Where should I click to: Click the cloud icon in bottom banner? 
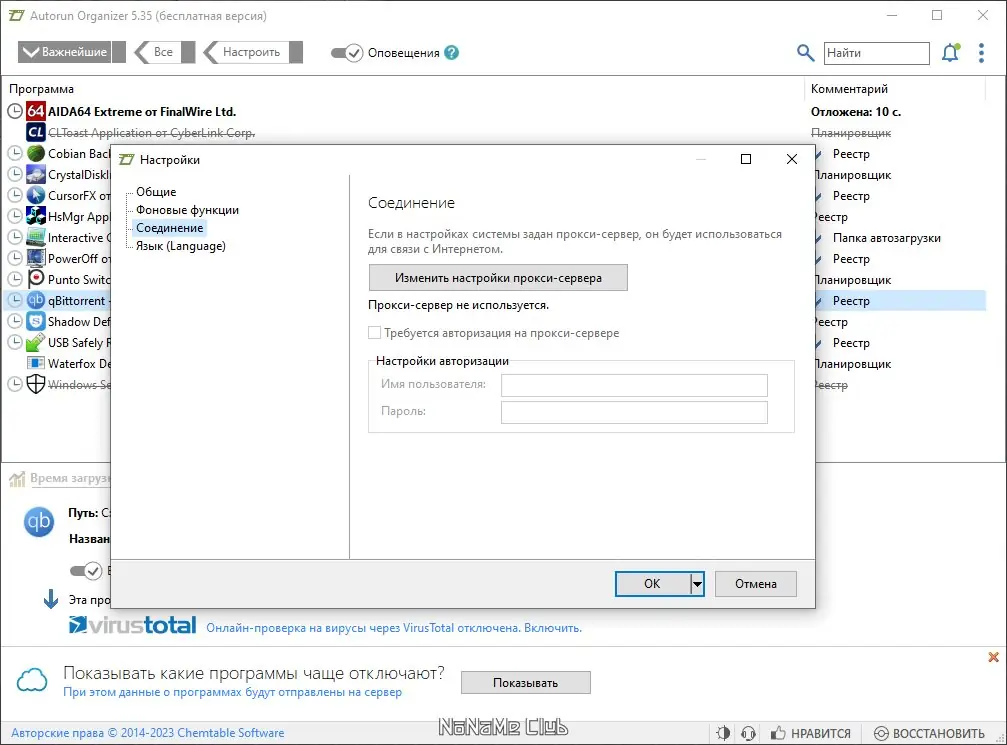click(32, 680)
